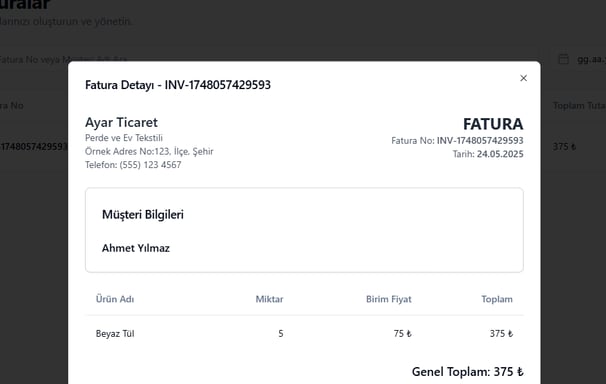
Task: Select the Toplam column header in dialog
Action: 497,299
